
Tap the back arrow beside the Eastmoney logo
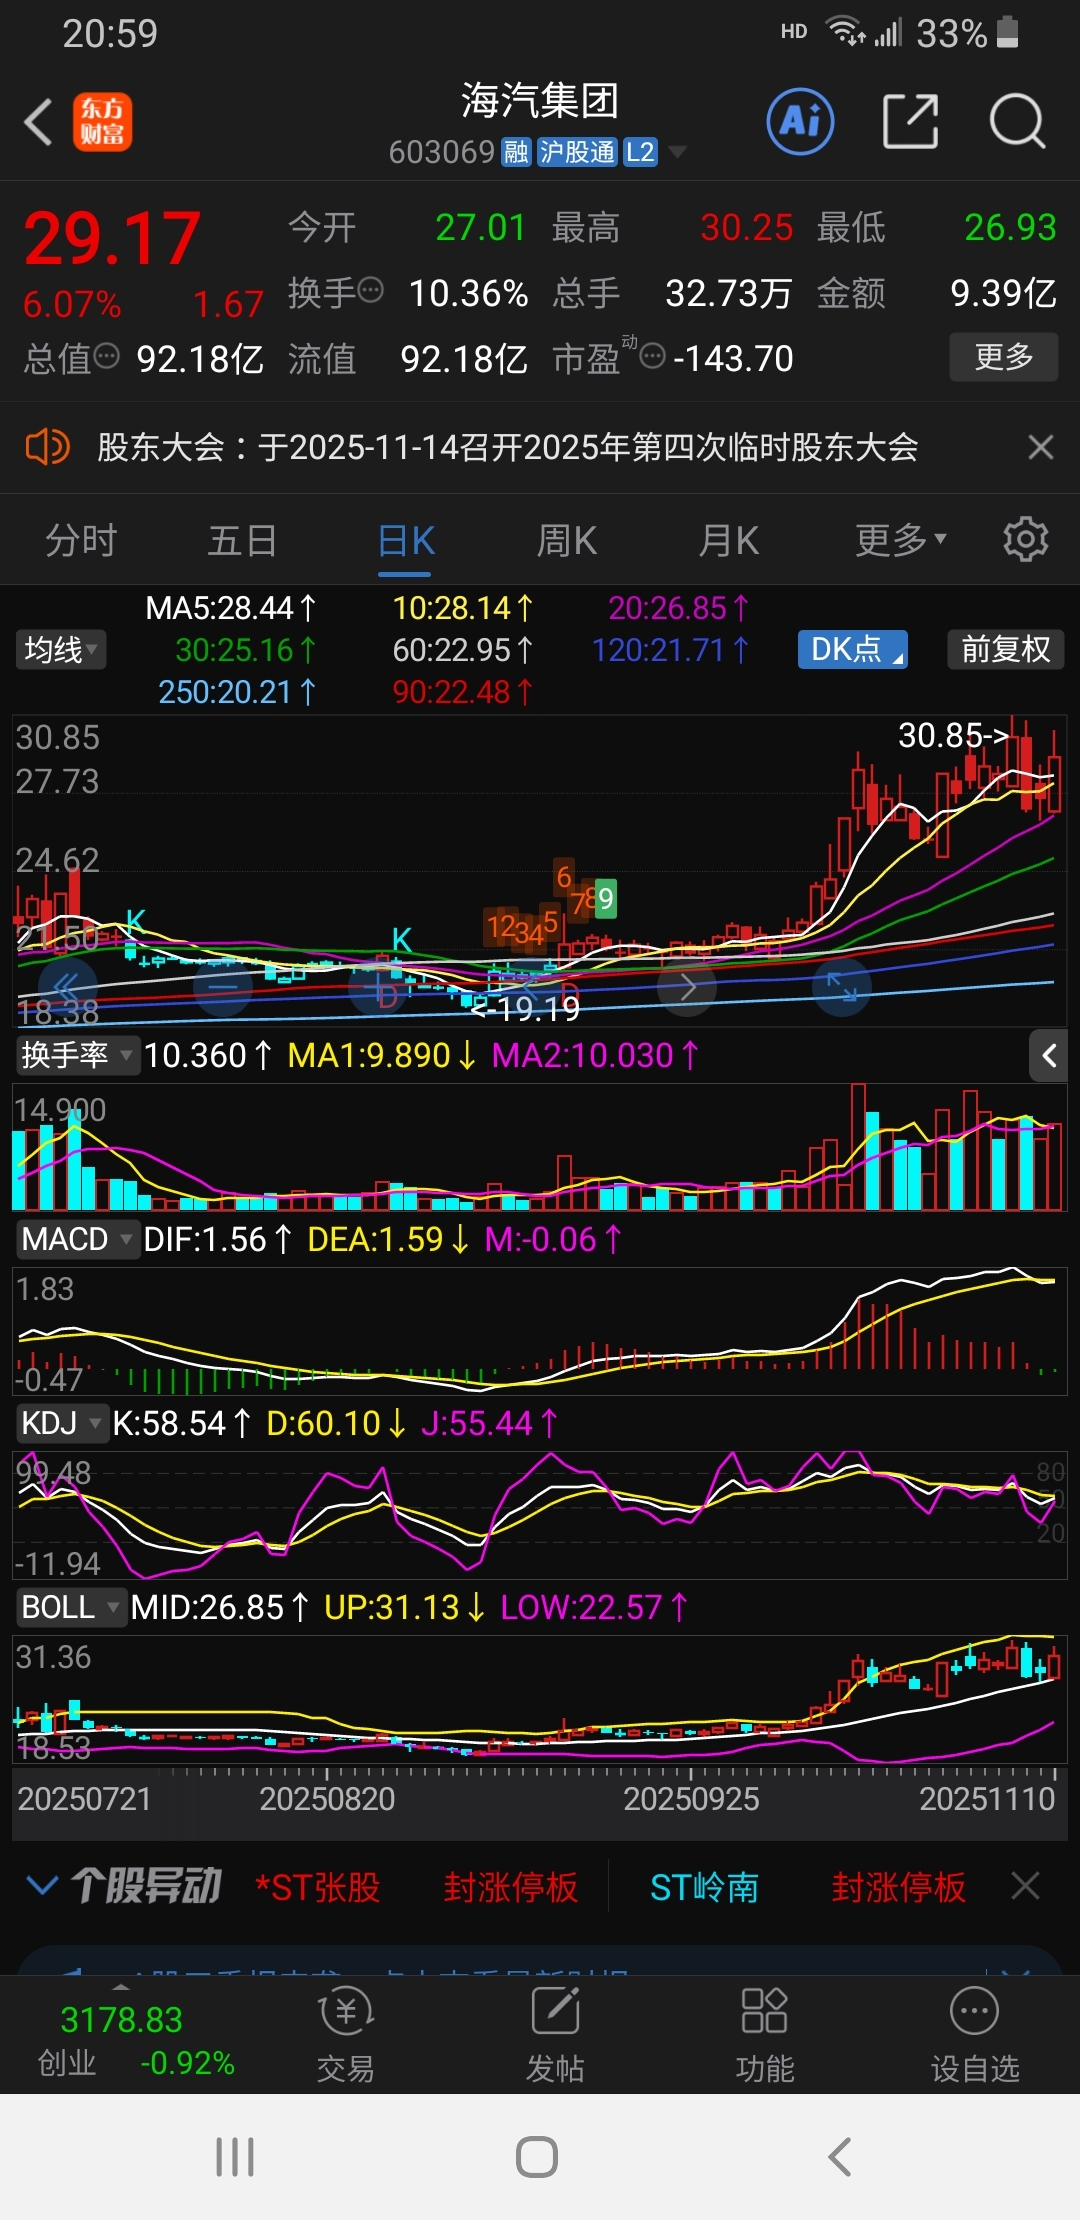38,123
